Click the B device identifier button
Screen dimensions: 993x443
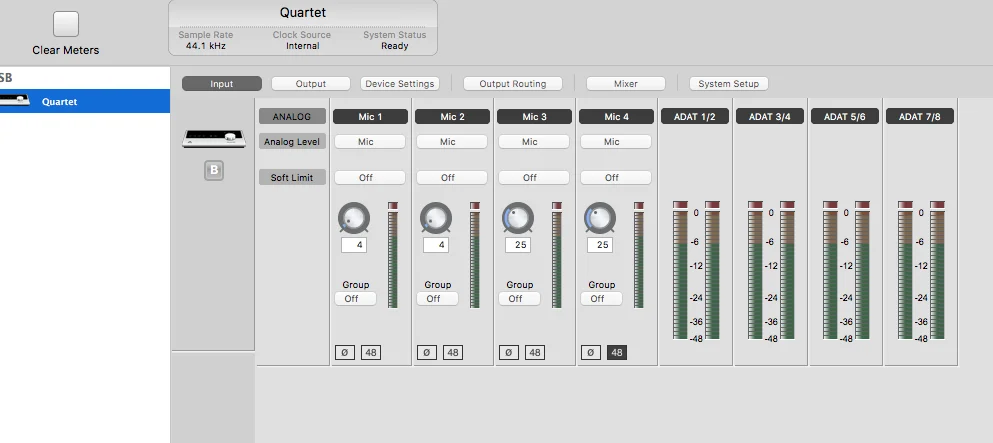coord(214,170)
